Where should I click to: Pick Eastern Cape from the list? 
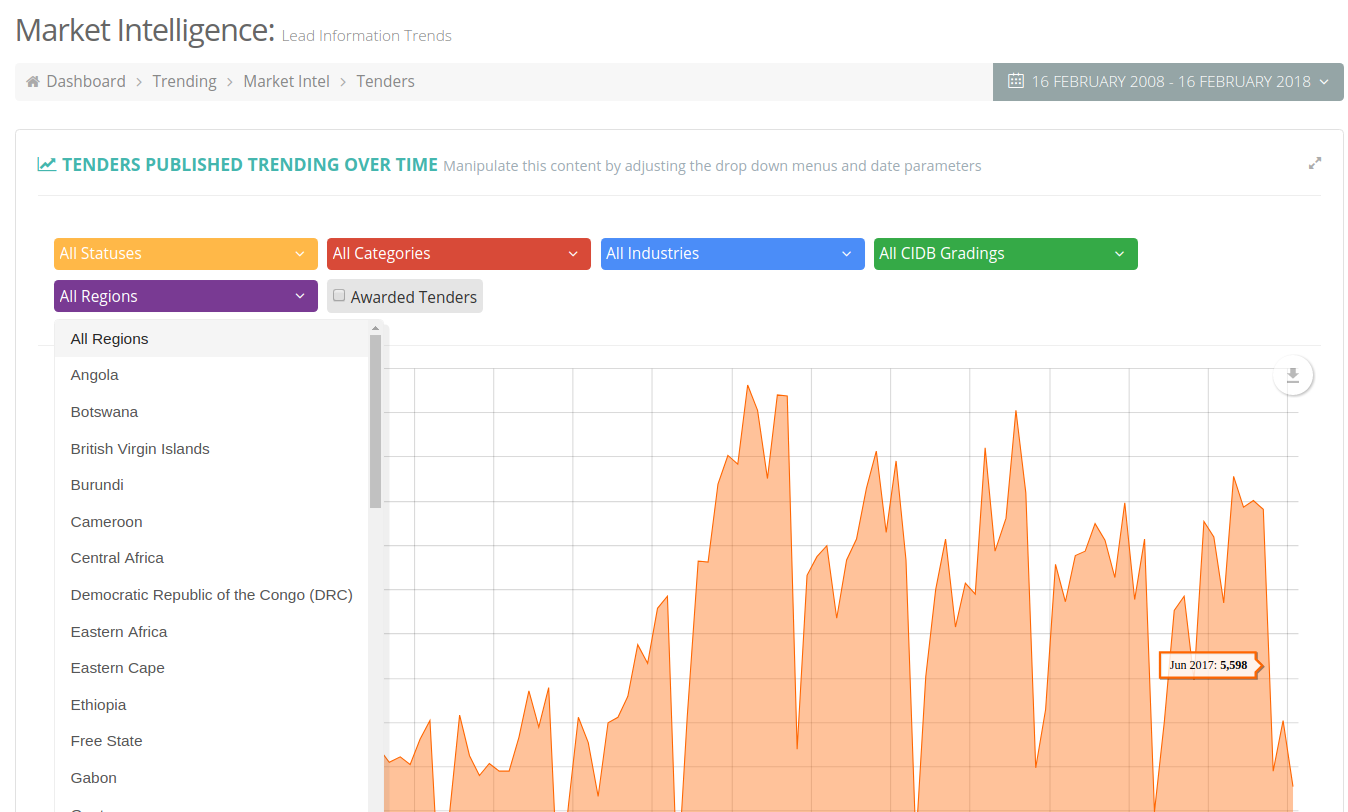pyautogui.click(x=212, y=668)
